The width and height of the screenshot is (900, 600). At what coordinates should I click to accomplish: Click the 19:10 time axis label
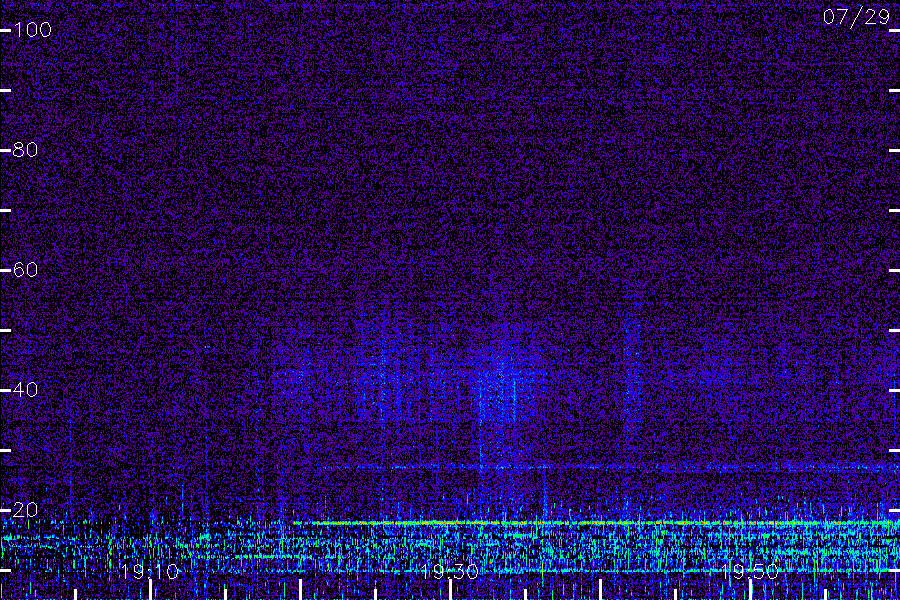point(150,571)
